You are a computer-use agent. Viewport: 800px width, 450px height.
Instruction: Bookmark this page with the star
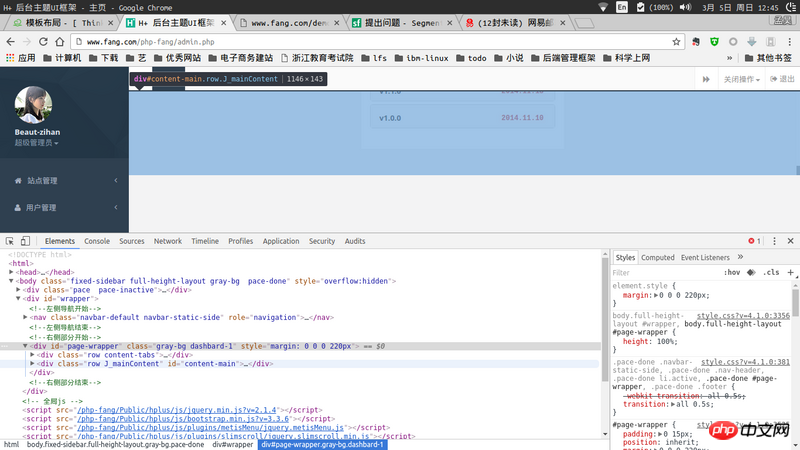point(676,42)
